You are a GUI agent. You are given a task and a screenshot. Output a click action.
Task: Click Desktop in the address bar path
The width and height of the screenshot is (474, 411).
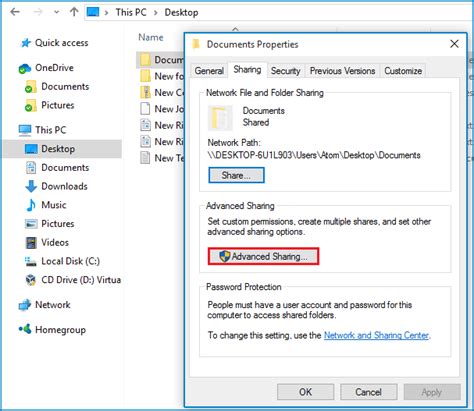point(181,13)
